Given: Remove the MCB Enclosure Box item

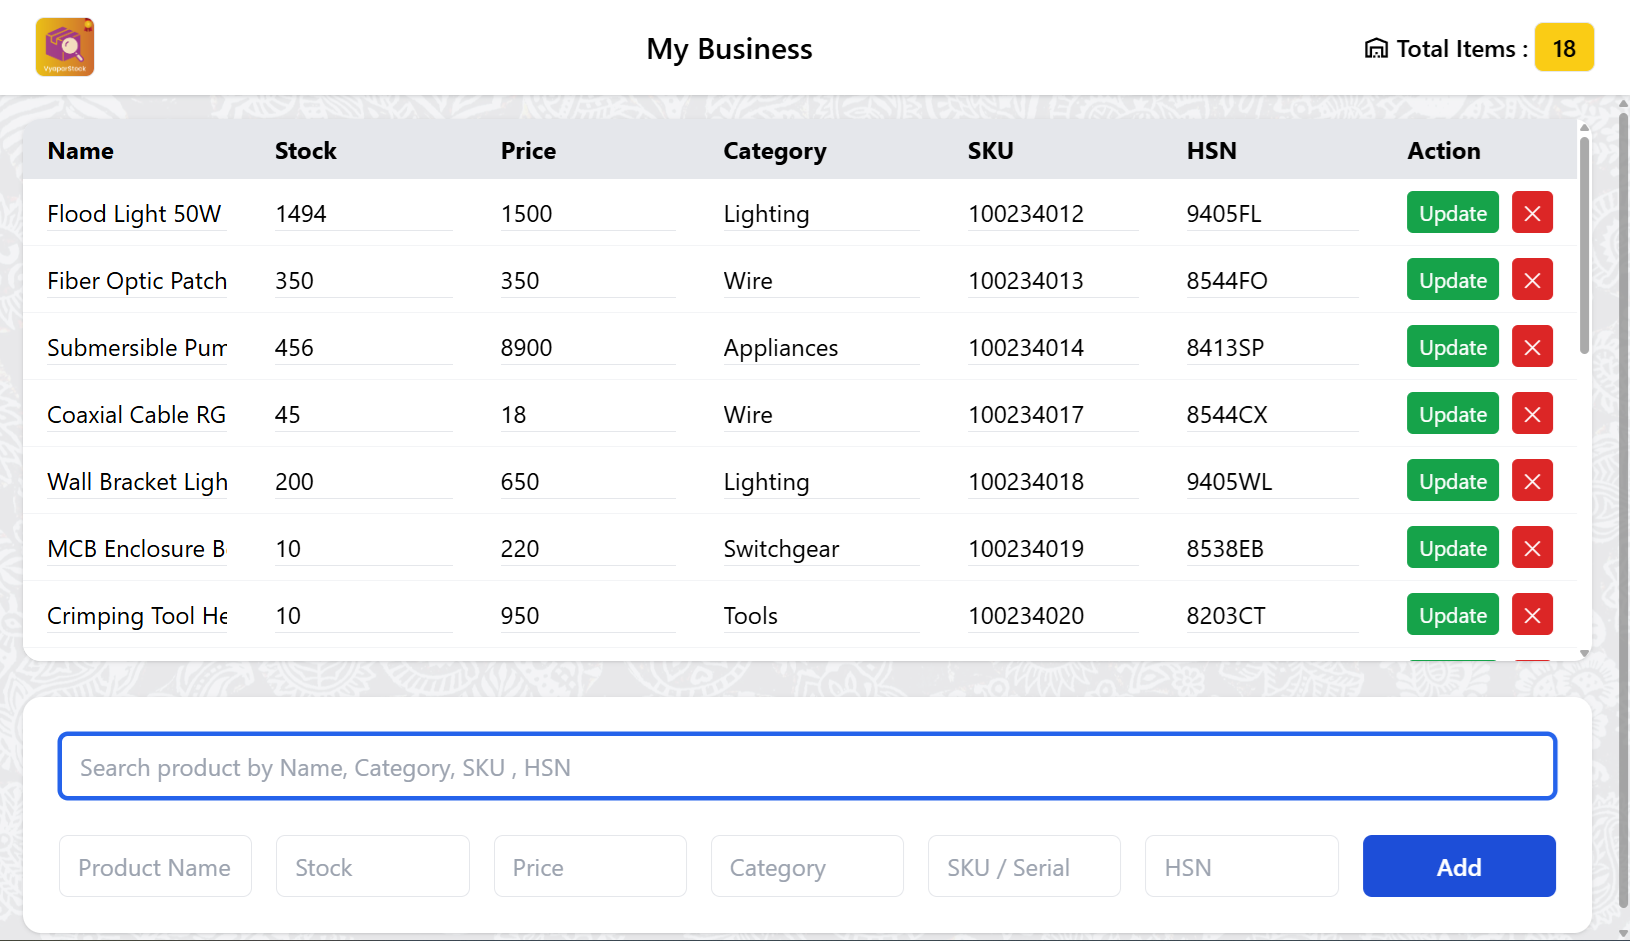Looking at the screenshot, I should [x=1532, y=547].
